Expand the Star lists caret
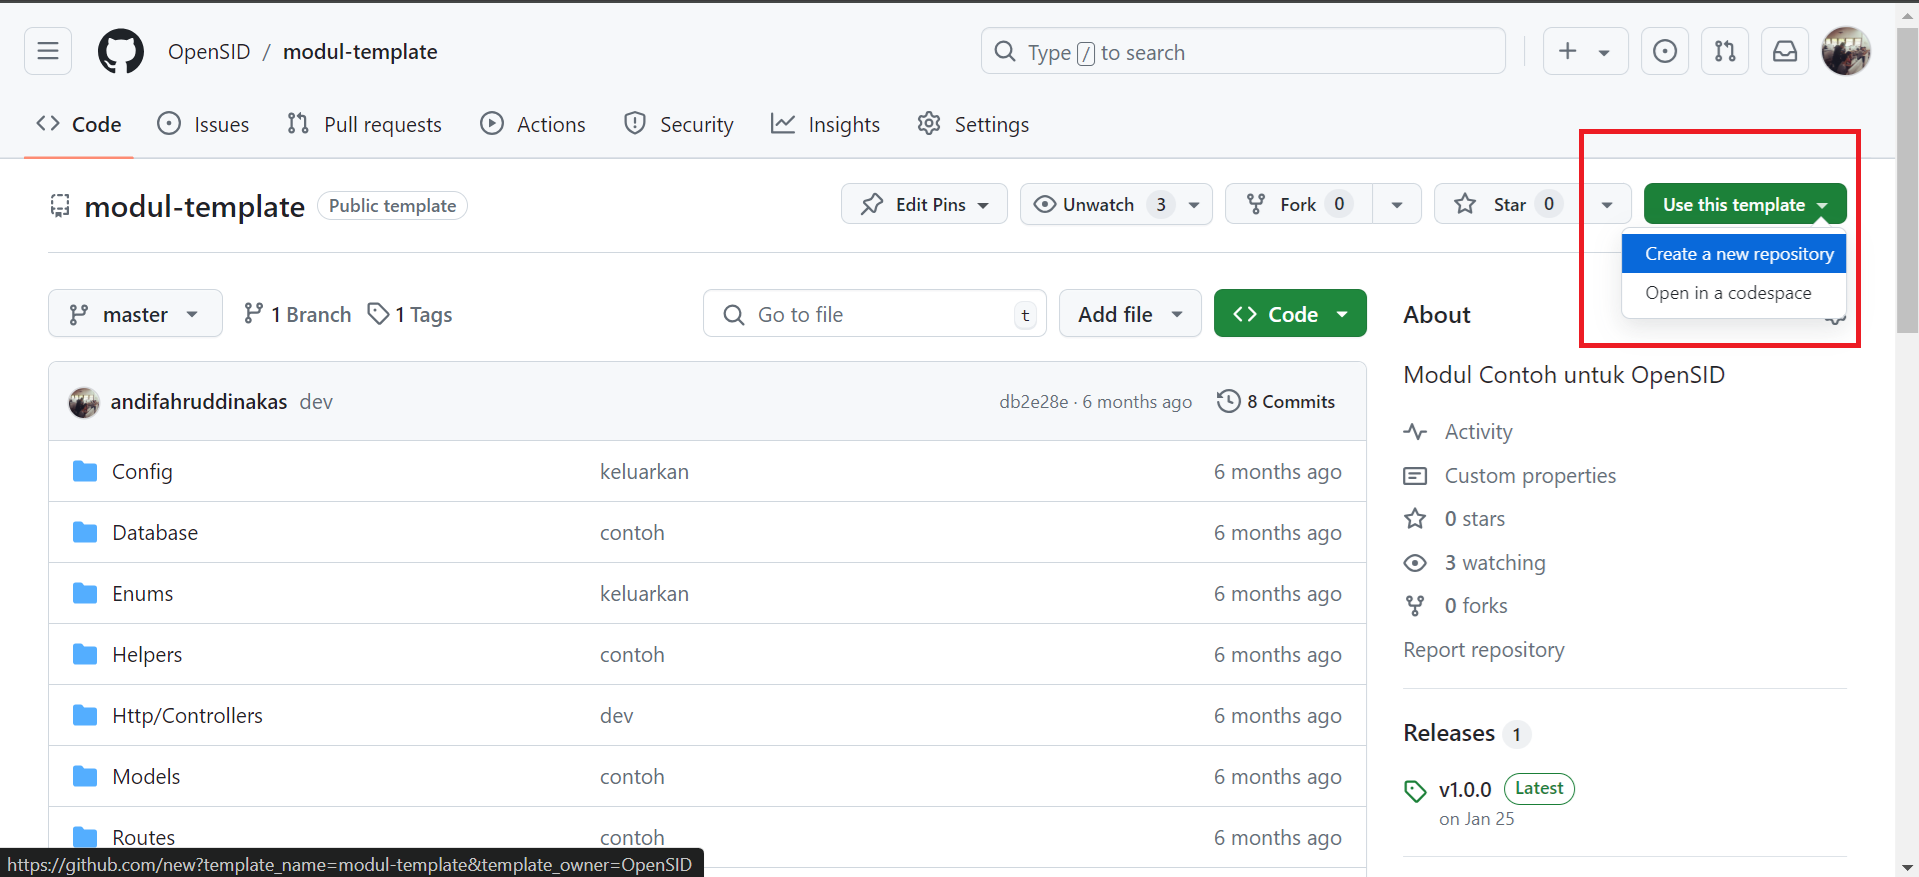The height and width of the screenshot is (877, 1919). point(1607,204)
